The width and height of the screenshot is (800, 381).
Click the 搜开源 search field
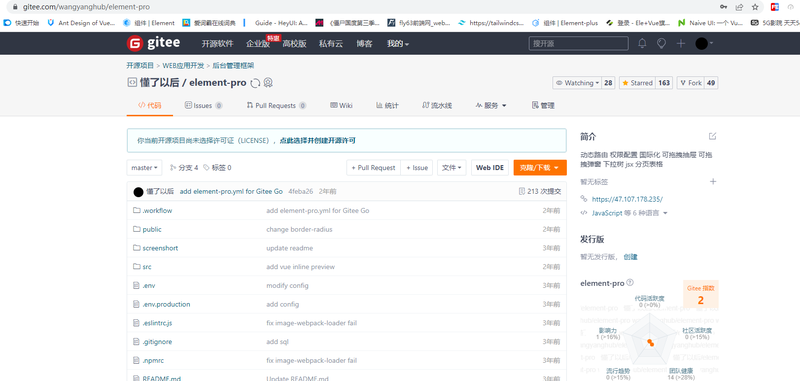[579, 44]
